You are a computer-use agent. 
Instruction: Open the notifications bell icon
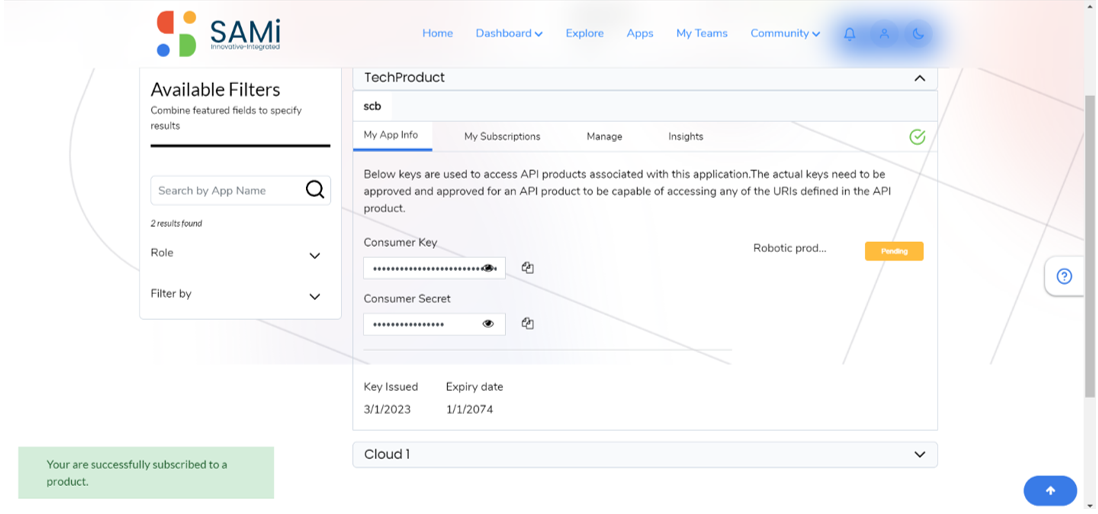click(849, 34)
